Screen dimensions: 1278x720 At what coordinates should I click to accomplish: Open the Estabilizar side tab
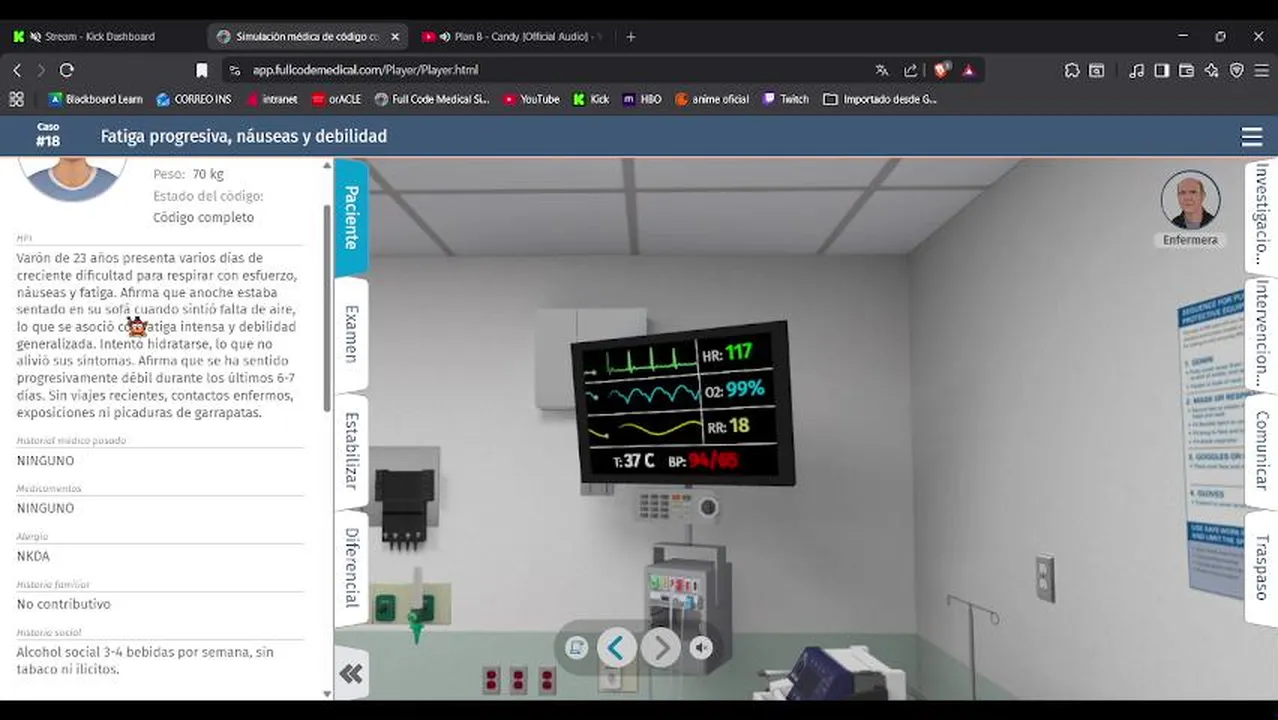coord(351,450)
